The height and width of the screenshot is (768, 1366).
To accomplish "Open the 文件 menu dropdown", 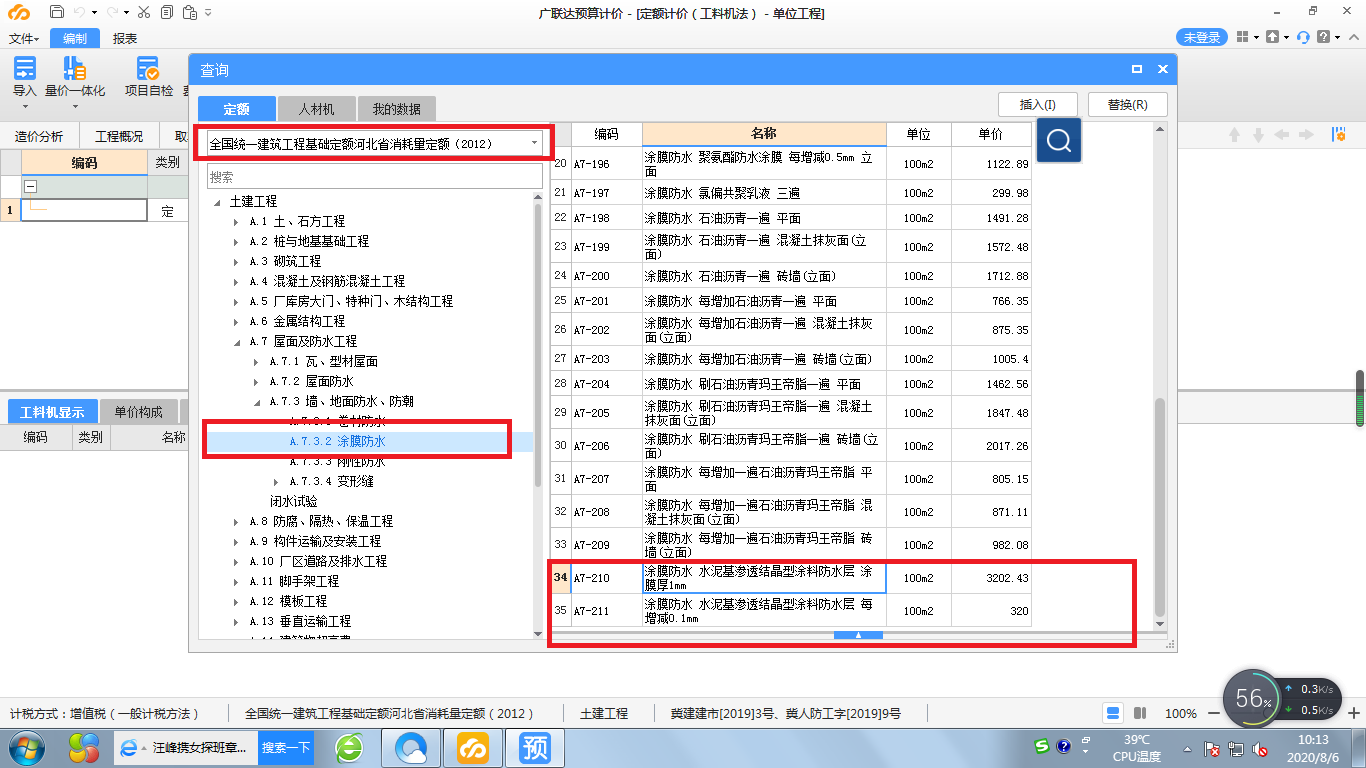I will click(24, 39).
